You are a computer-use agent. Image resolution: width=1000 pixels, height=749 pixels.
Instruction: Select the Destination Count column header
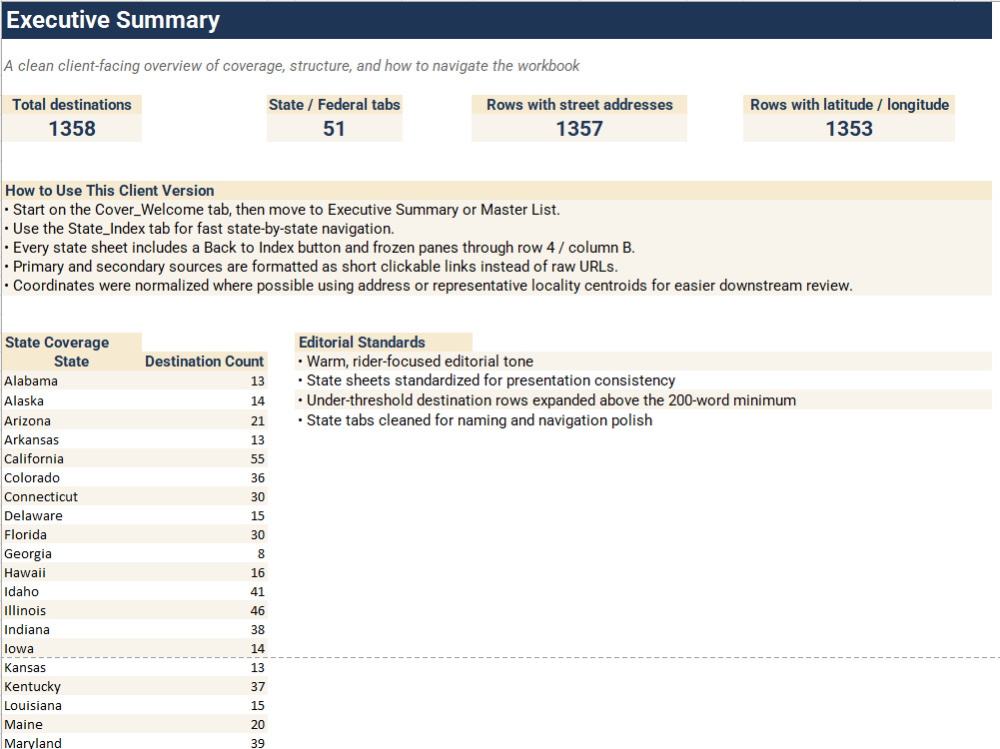tap(204, 361)
